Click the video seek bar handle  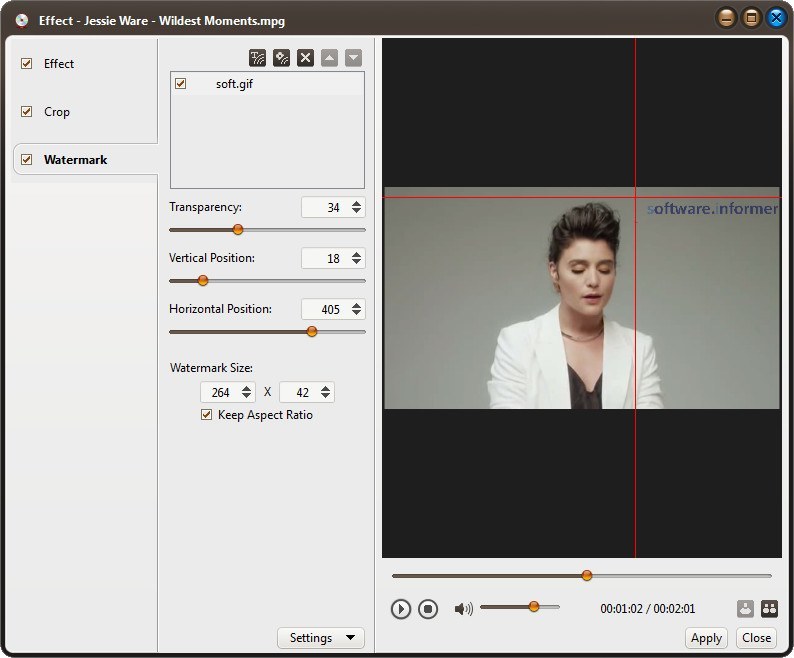[586, 575]
